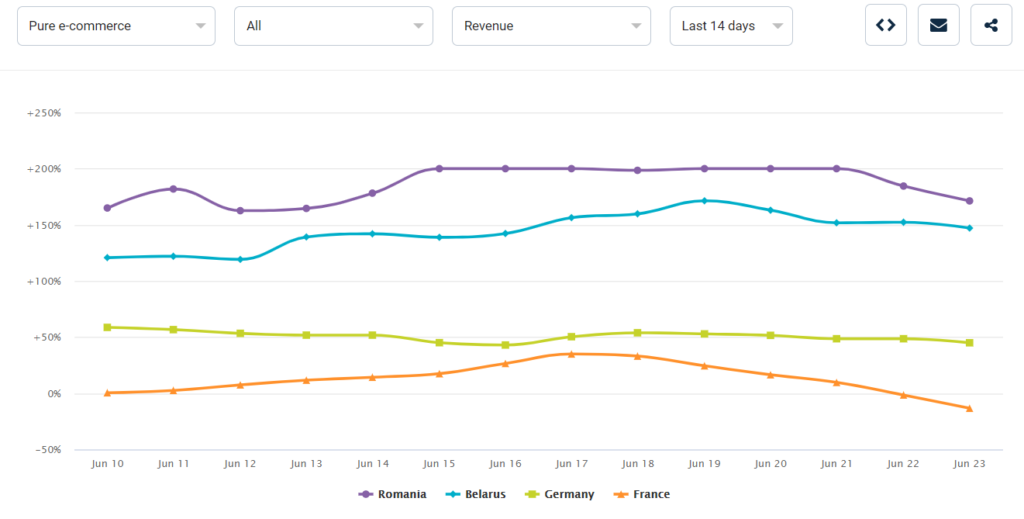Toggle the Belarus series in legend
The image size is (1024, 519).
[475, 494]
